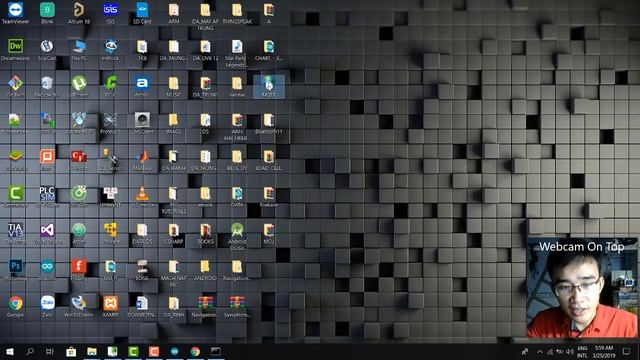Open the CSHARP folder

[174, 233]
